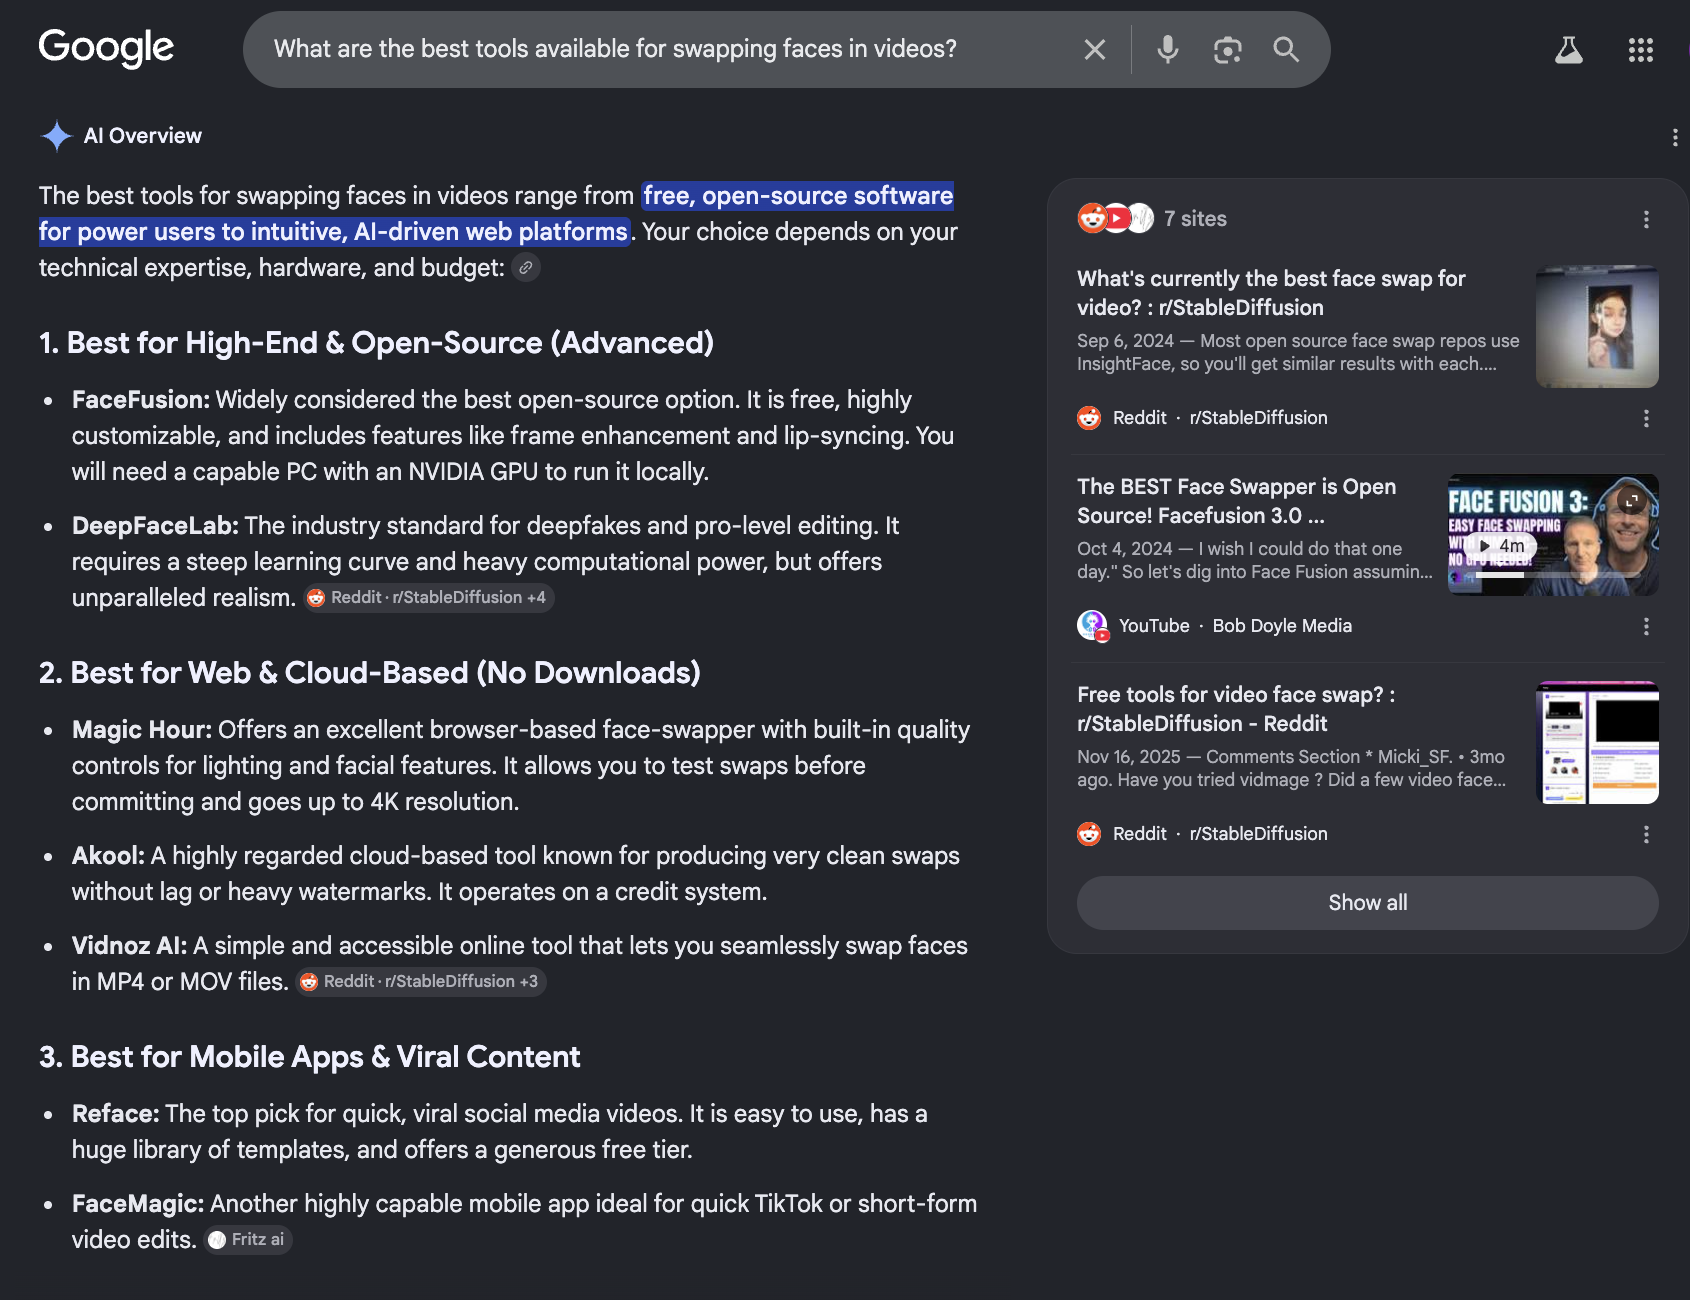Click the heading 'Best for High-End & Open-Source'
This screenshot has width=1690, height=1300.
click(x=376, y=343)
